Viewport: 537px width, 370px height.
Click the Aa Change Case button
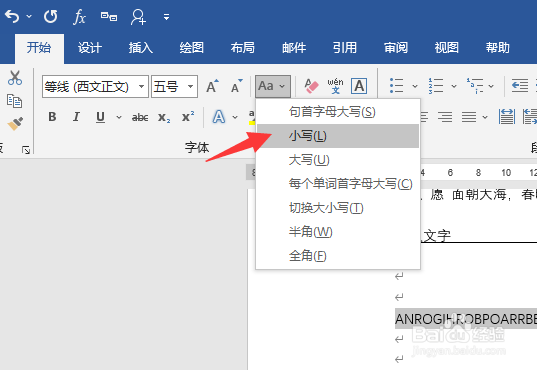pos(273,86)
